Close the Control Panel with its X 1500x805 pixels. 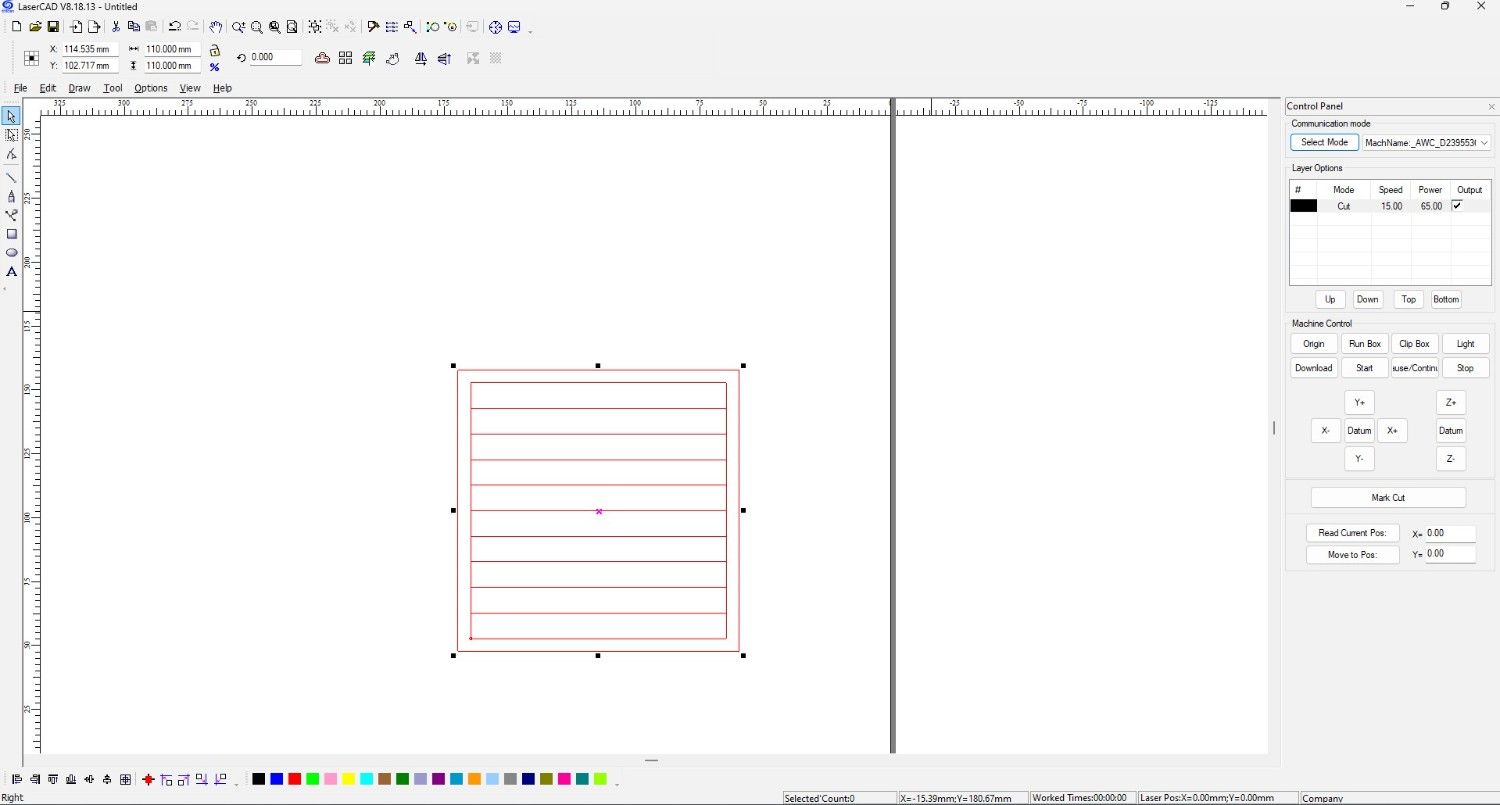click(1492, 106)
